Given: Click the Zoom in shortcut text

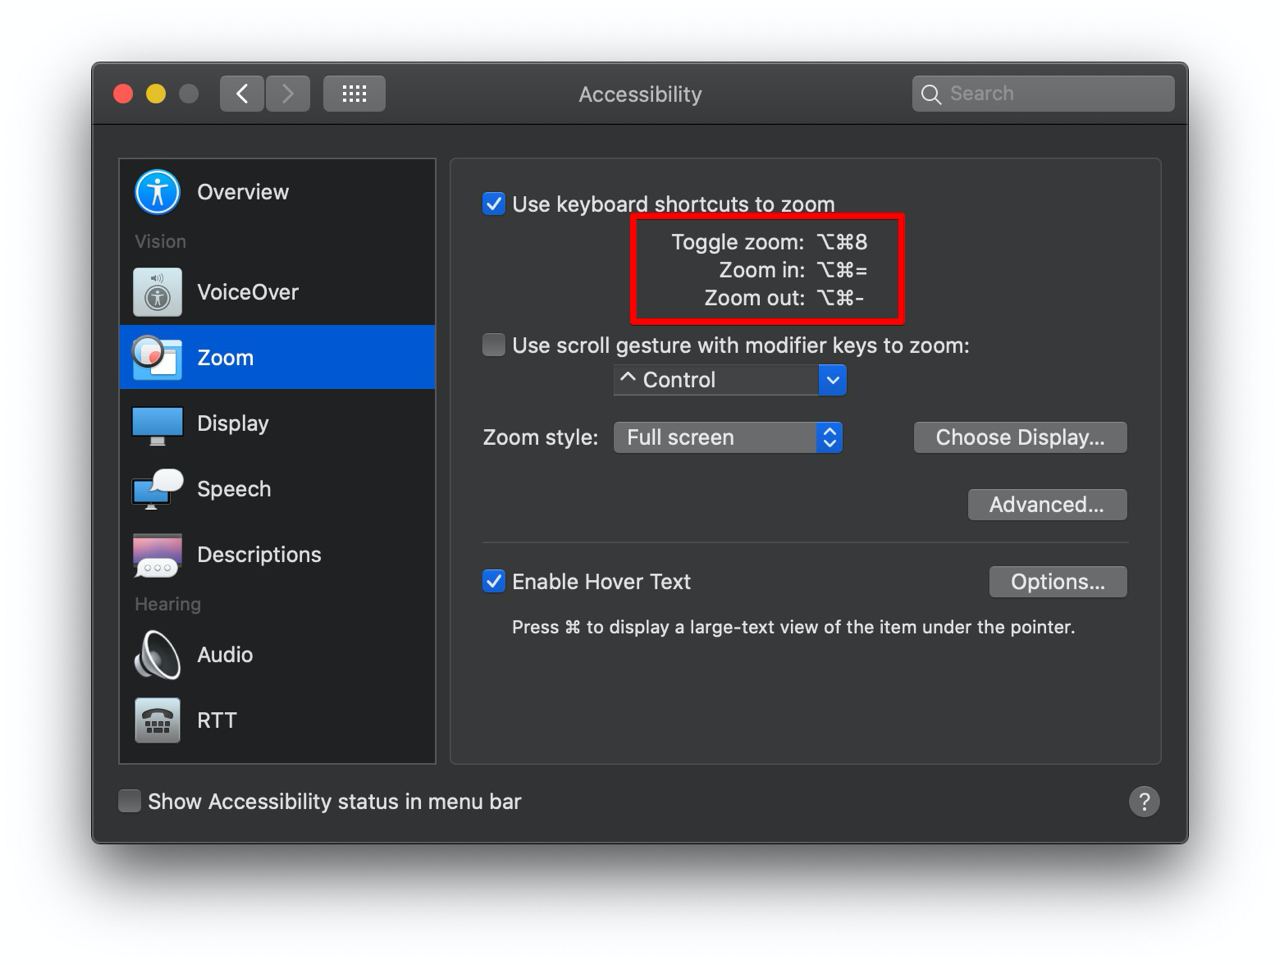Looking at the screenshot, I should click(x=793, y=270).
